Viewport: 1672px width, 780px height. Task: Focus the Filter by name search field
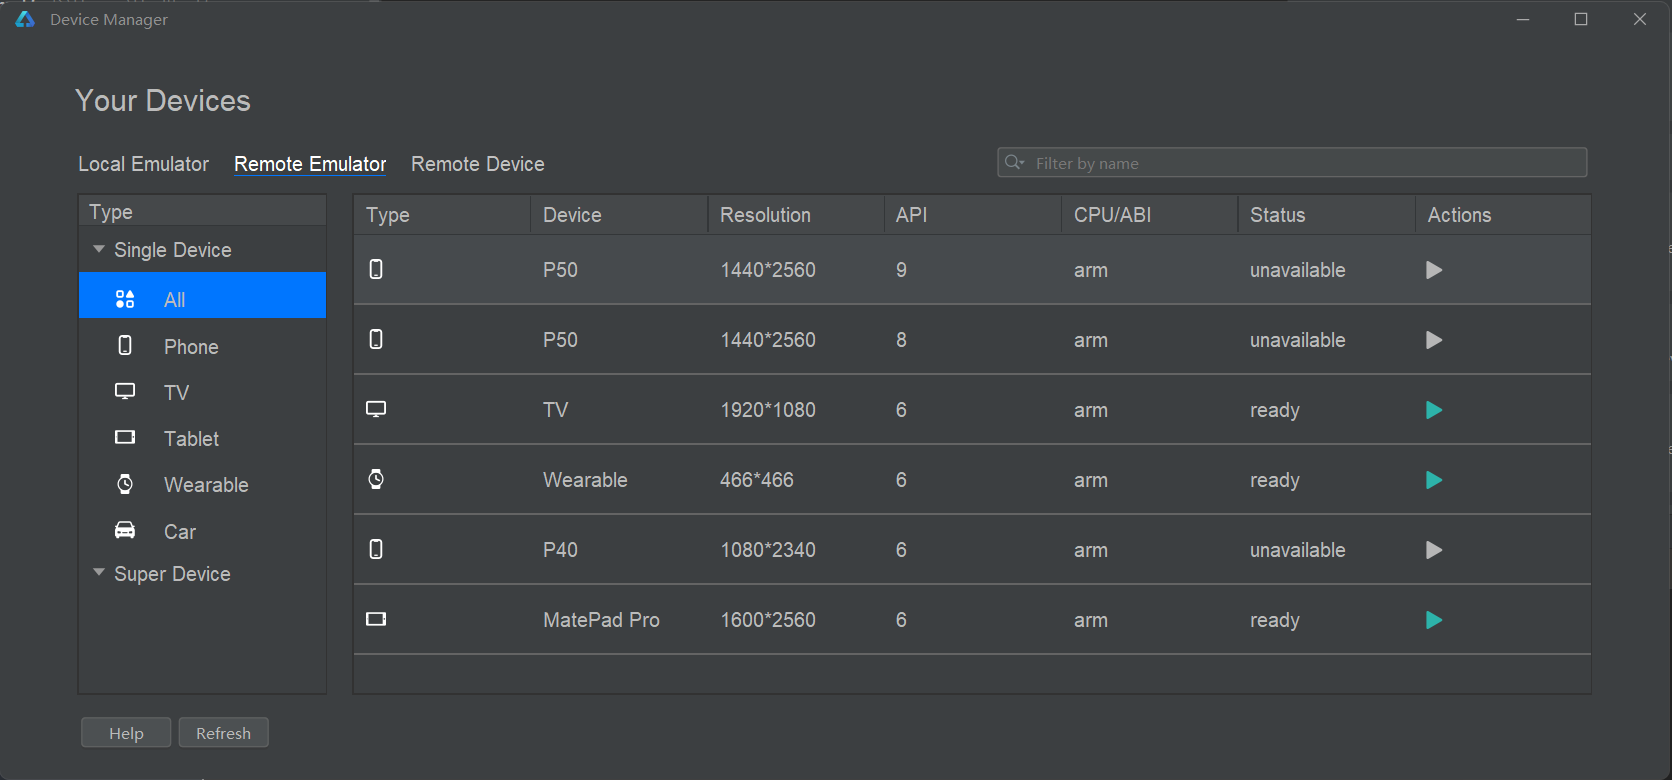point(1292,163)
